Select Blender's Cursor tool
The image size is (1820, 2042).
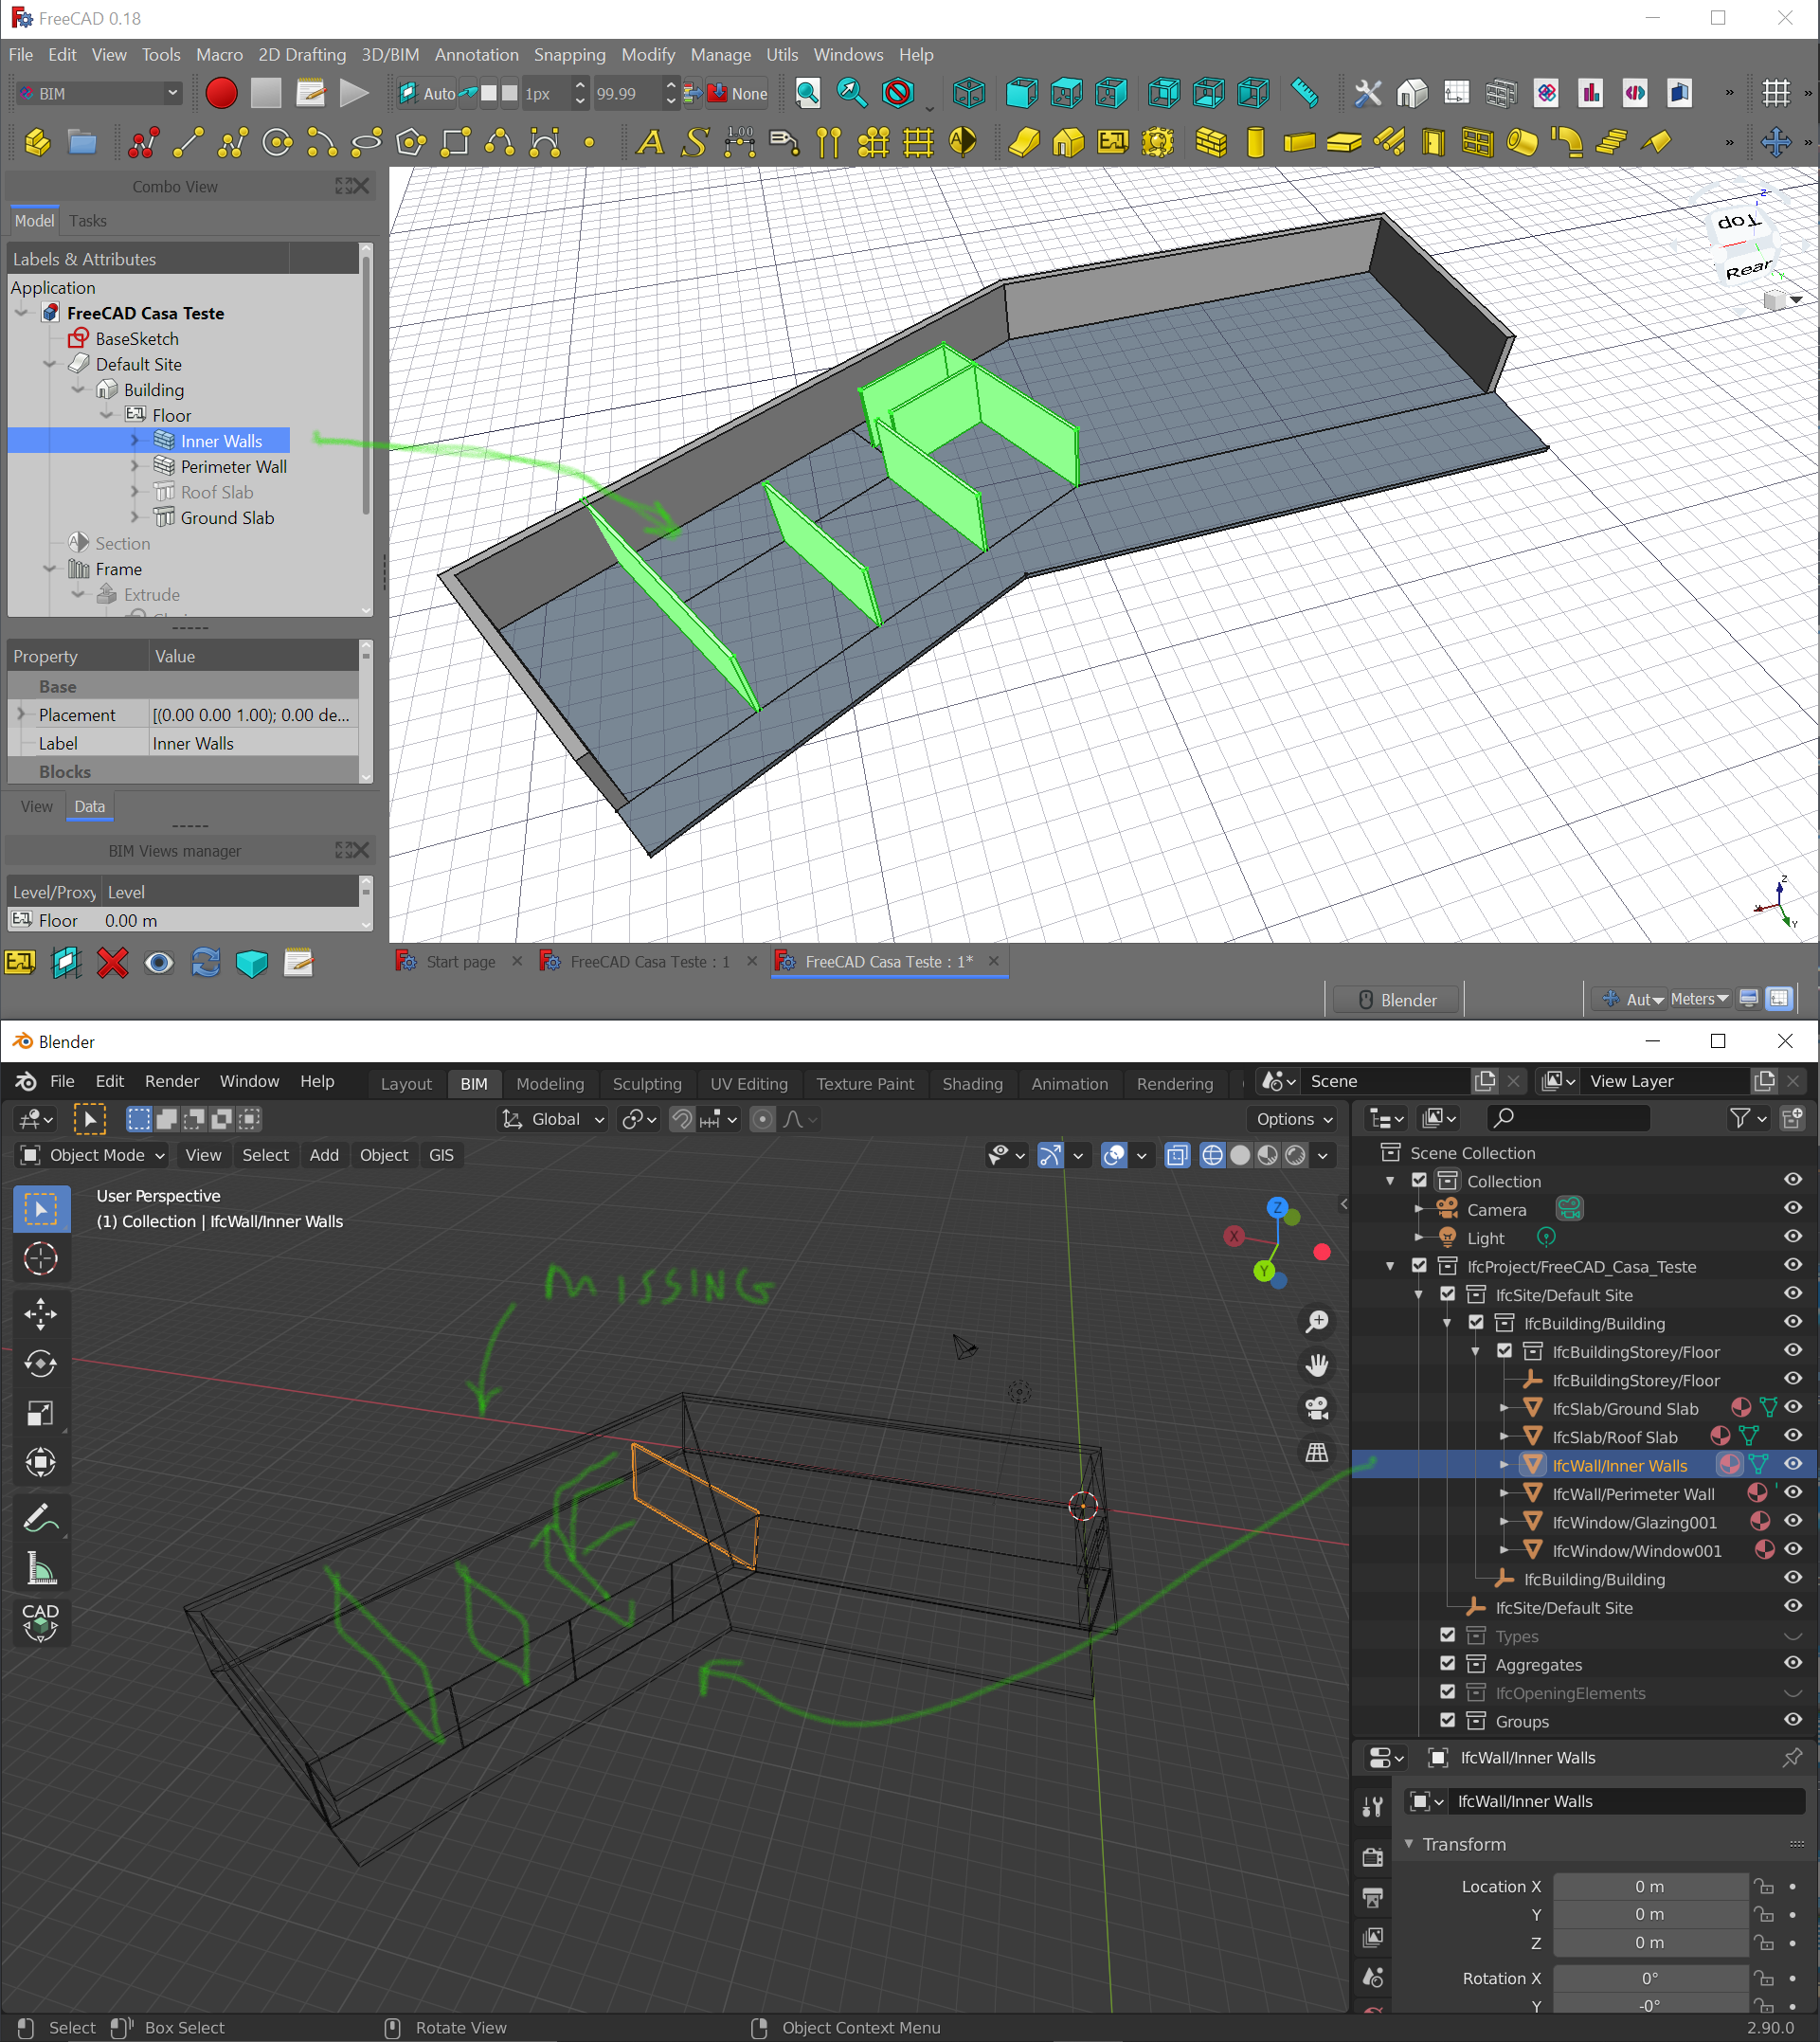(40, 1258)
